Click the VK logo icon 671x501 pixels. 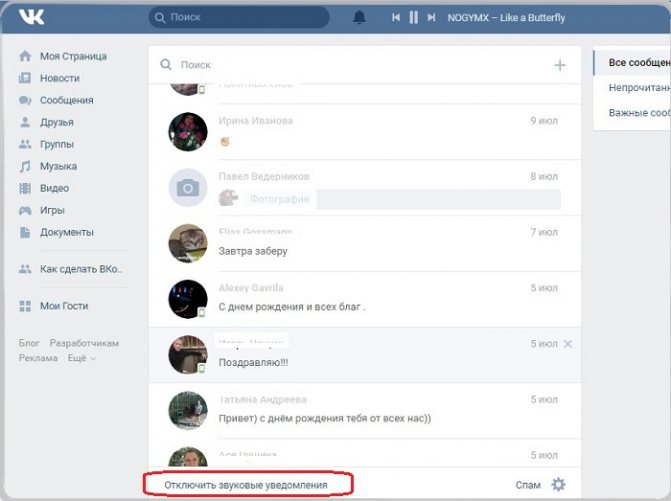[x=32, y=17]
